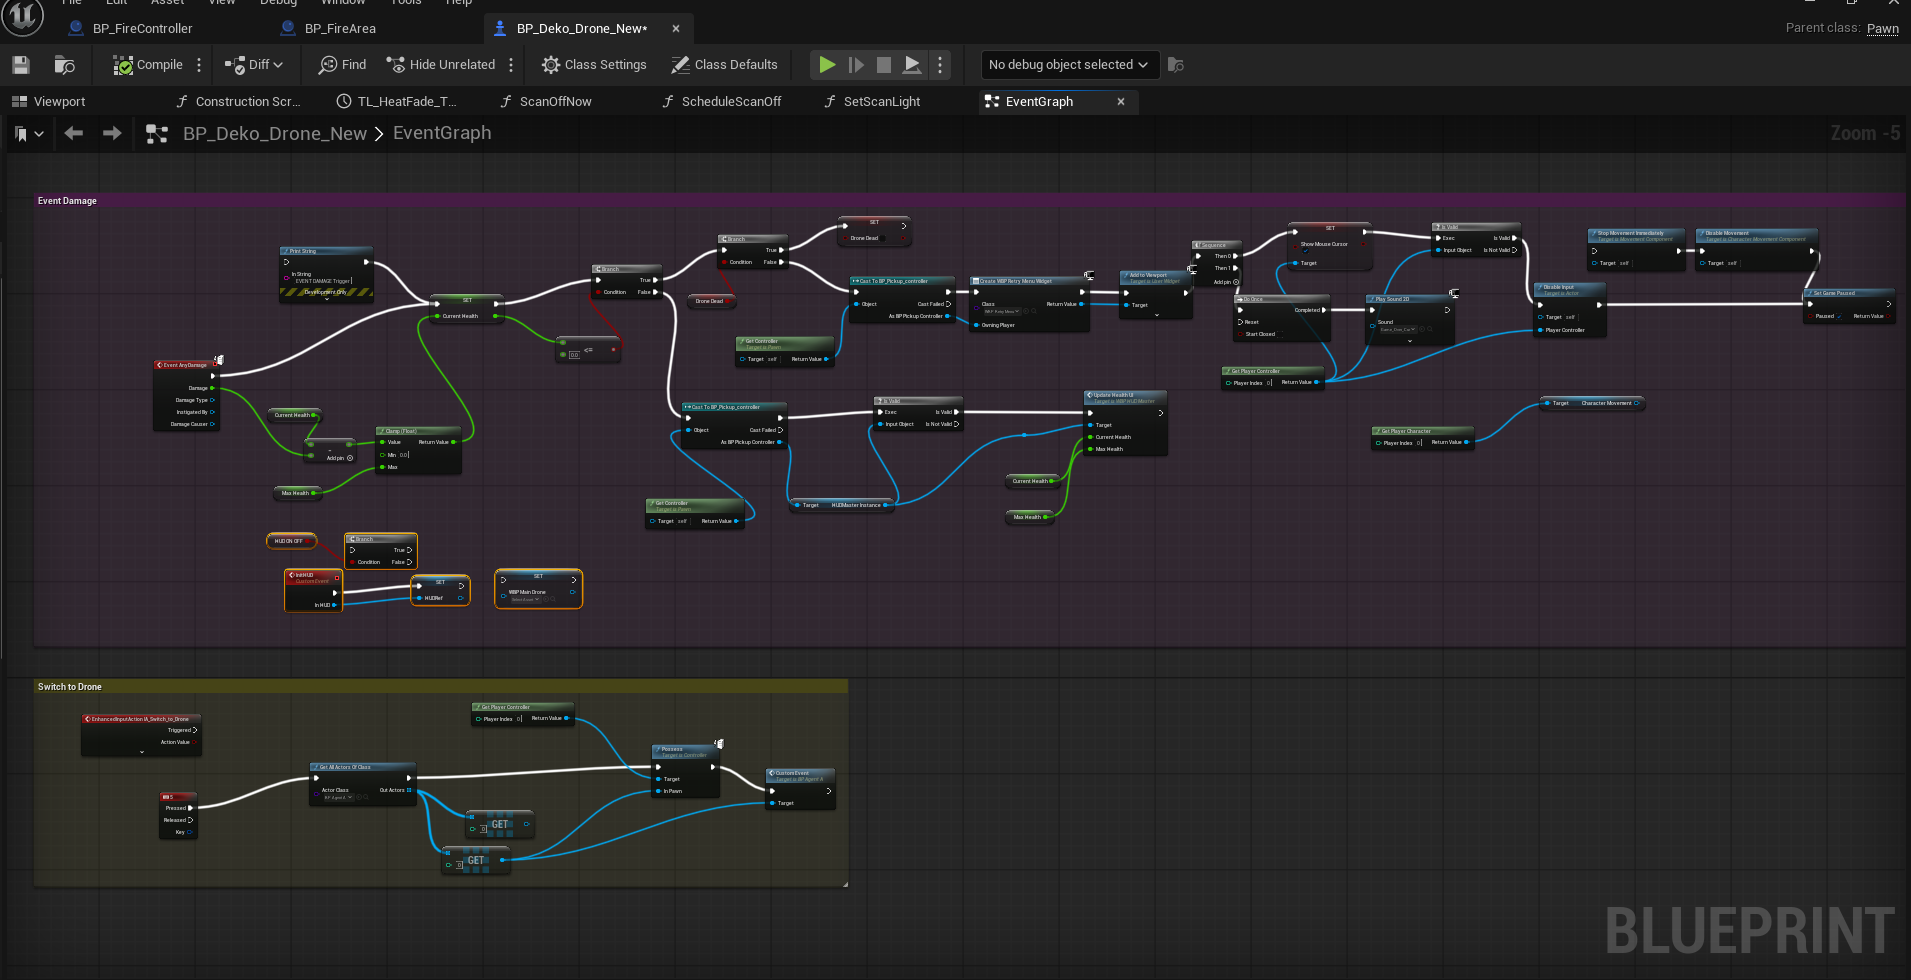The image size is (1911, 980).
Task: Click EventGraph in the breadcrumb
Action: 442,133
